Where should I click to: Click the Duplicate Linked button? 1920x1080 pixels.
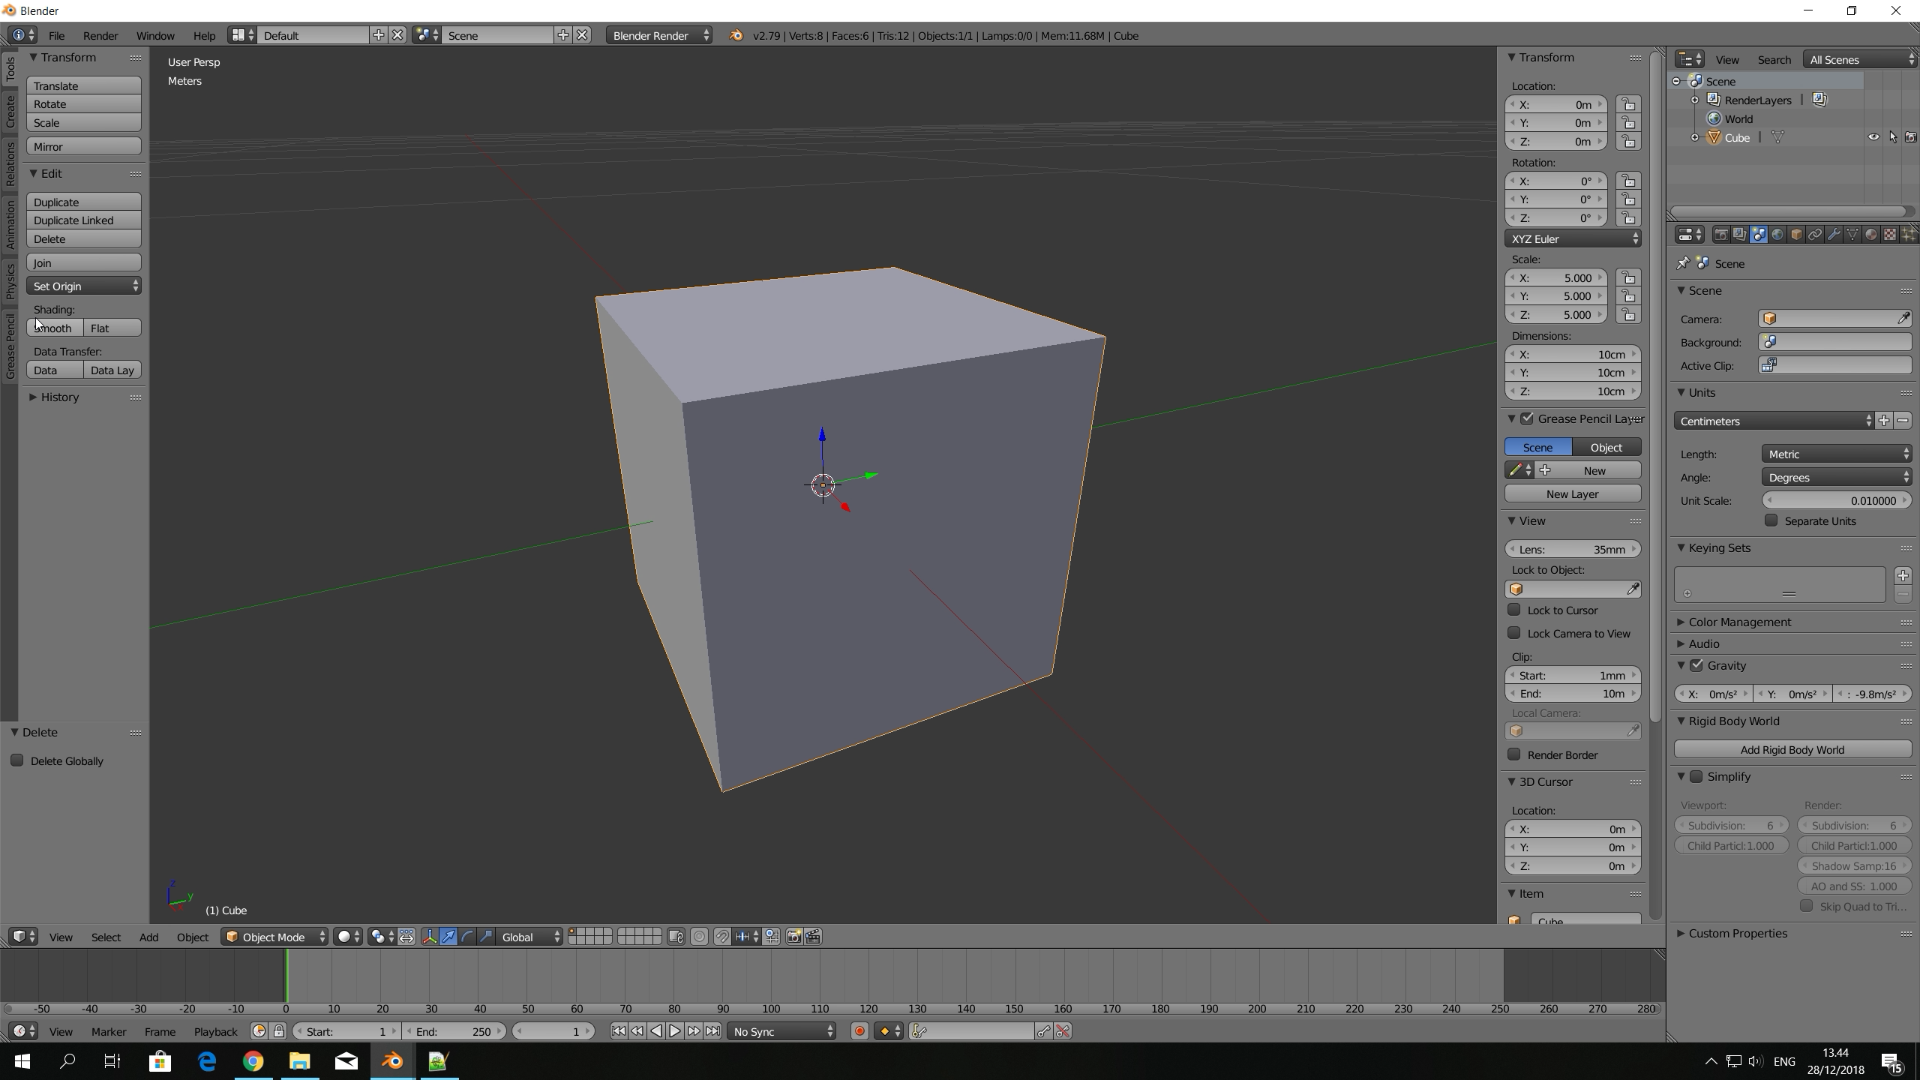pos(84,220)
